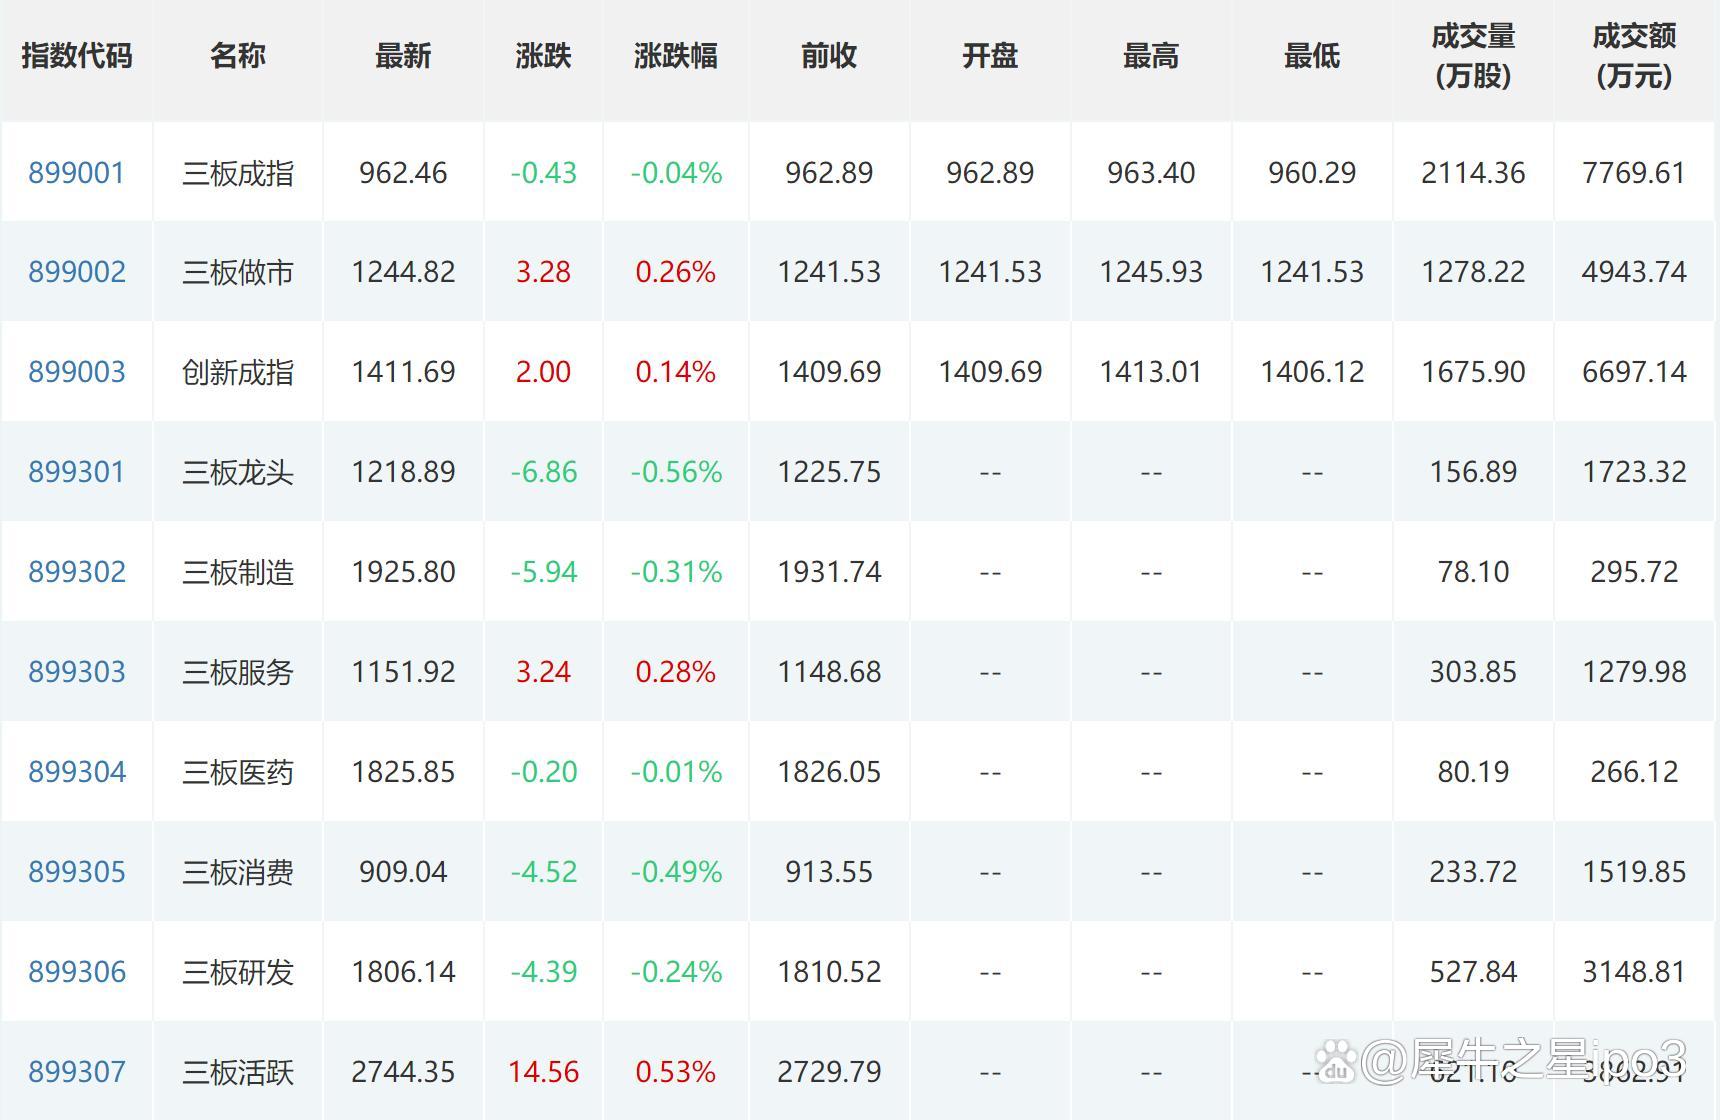1720x1120 pixels.
Task: Open index 899303 三板服务 link
Action: [x=76, y=671]
